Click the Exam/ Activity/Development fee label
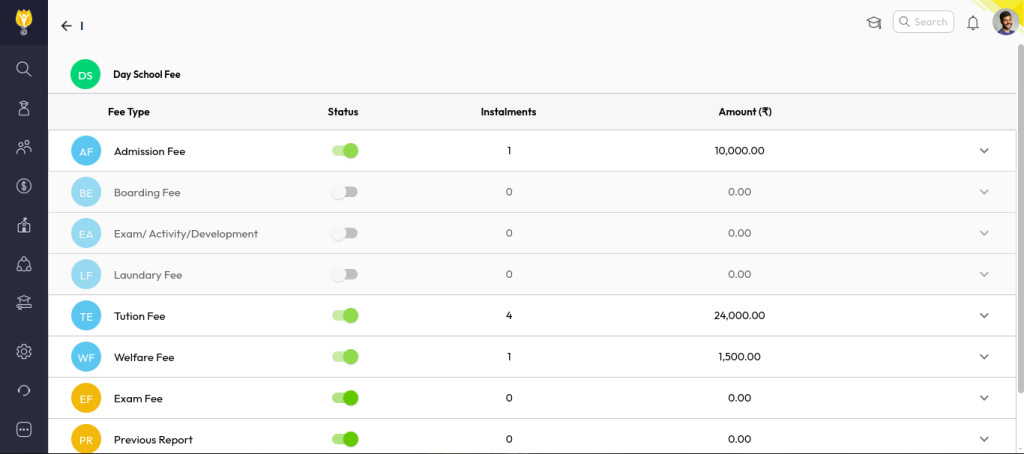1024x454 pixels. pos(185,234)
